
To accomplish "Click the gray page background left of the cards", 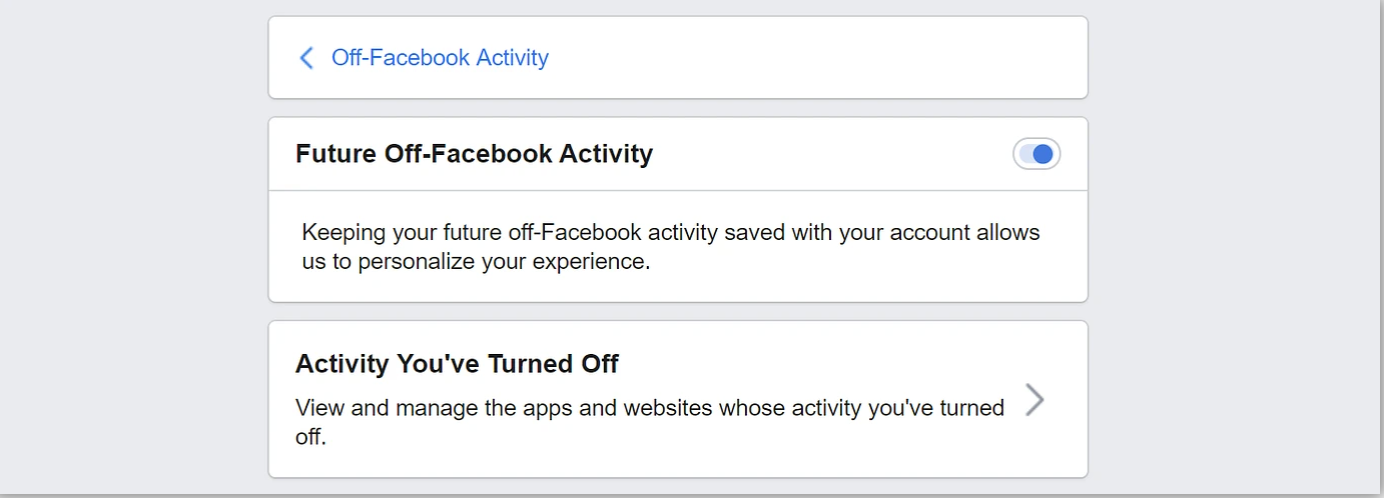I will click(130, 250).
